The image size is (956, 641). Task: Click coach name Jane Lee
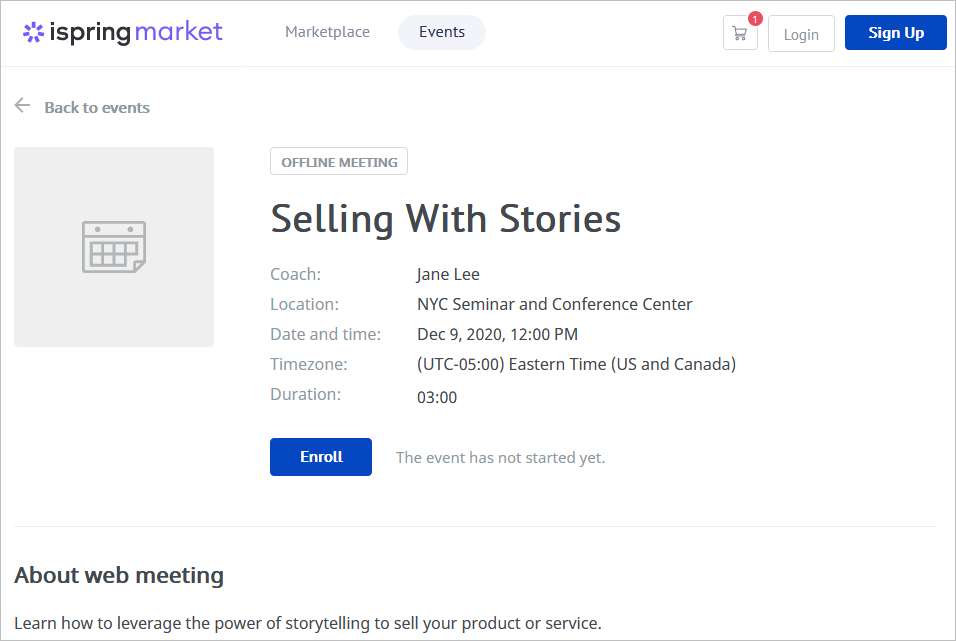click(448, 274)
